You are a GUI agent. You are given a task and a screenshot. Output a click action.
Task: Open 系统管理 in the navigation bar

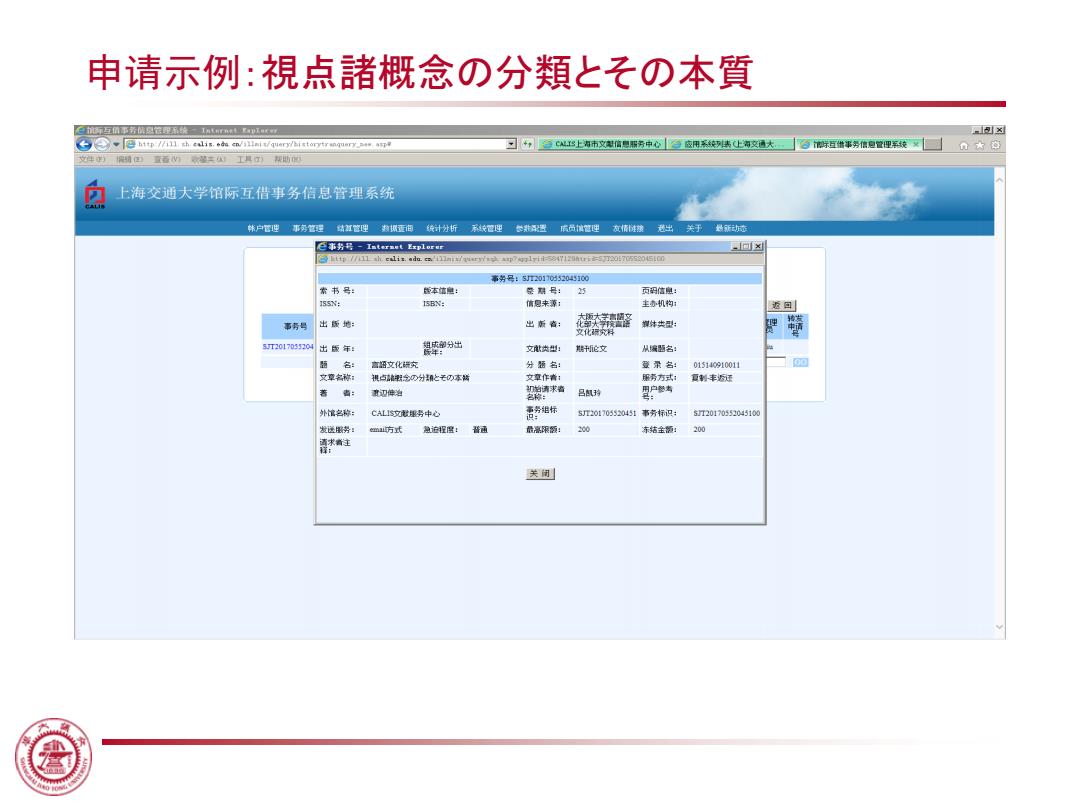(x=486, y=228)
